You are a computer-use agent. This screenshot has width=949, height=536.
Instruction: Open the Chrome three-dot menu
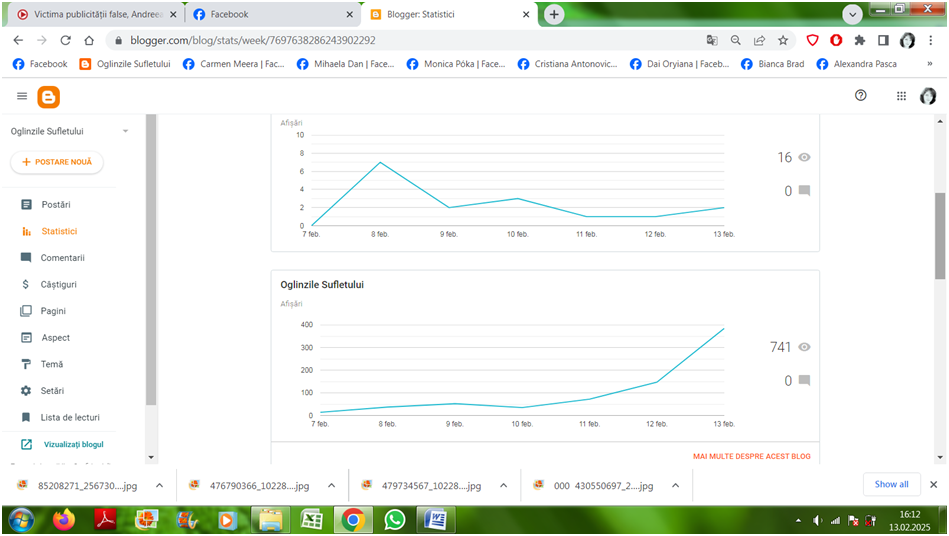point(930,40)
